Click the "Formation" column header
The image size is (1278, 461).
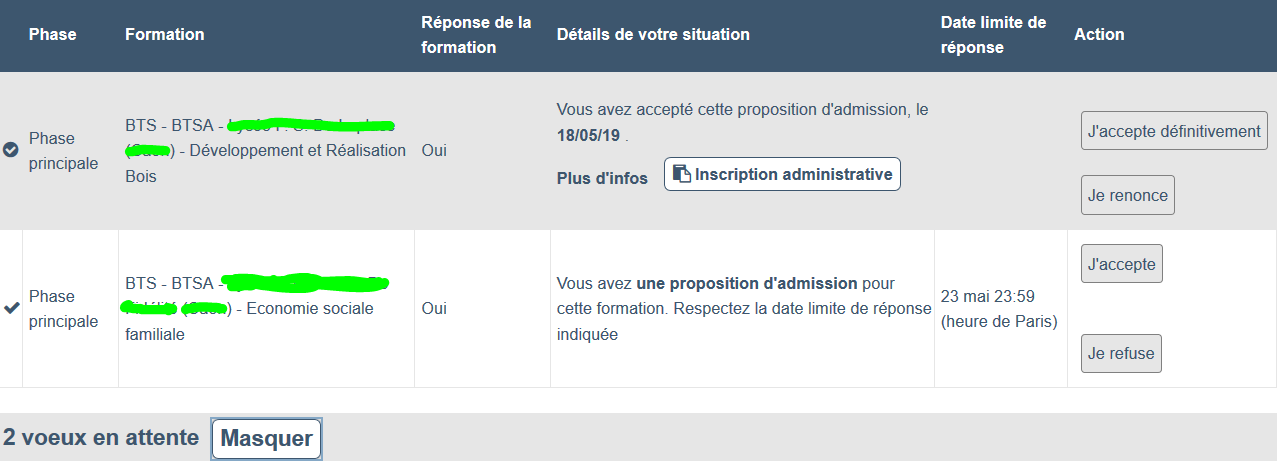[164, 34]
